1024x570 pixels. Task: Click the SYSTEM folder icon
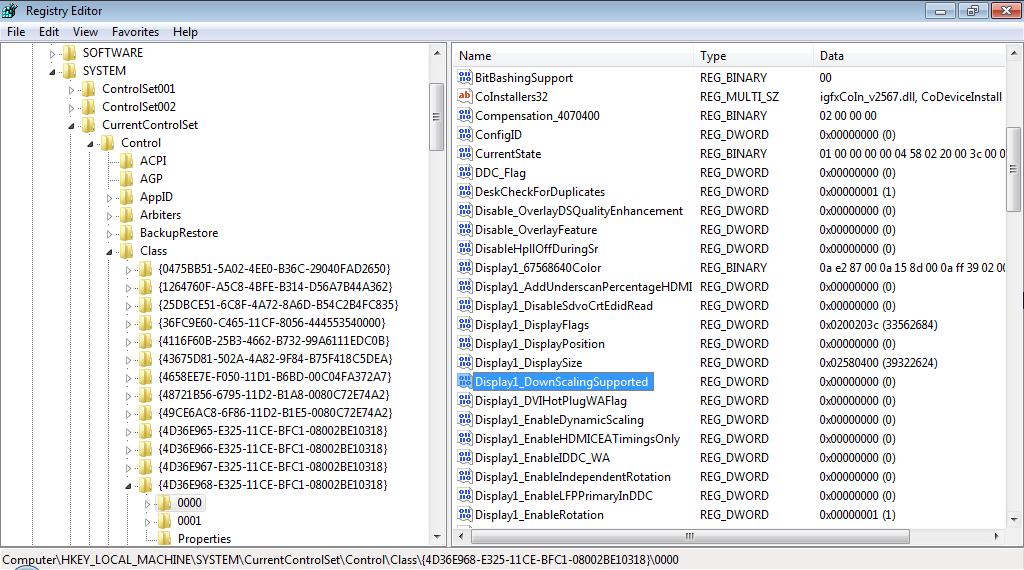click(69, 71)
